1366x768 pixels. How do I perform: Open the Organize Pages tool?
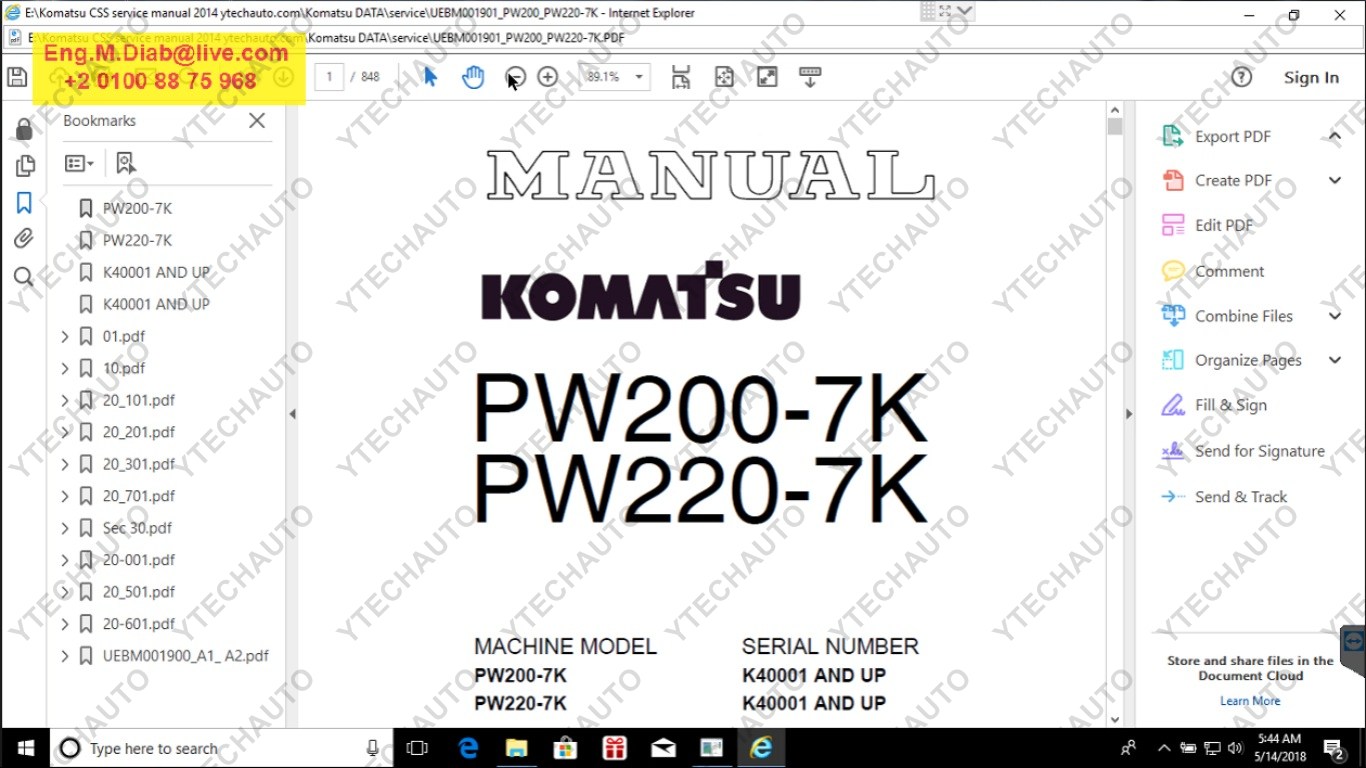pos(1248,361)
